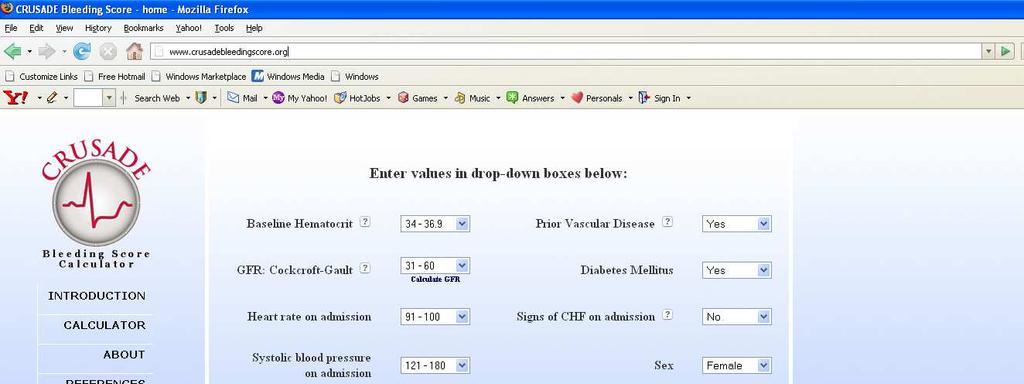
Task: Open the Bookmarks menu
Action: tap(143, 28)
